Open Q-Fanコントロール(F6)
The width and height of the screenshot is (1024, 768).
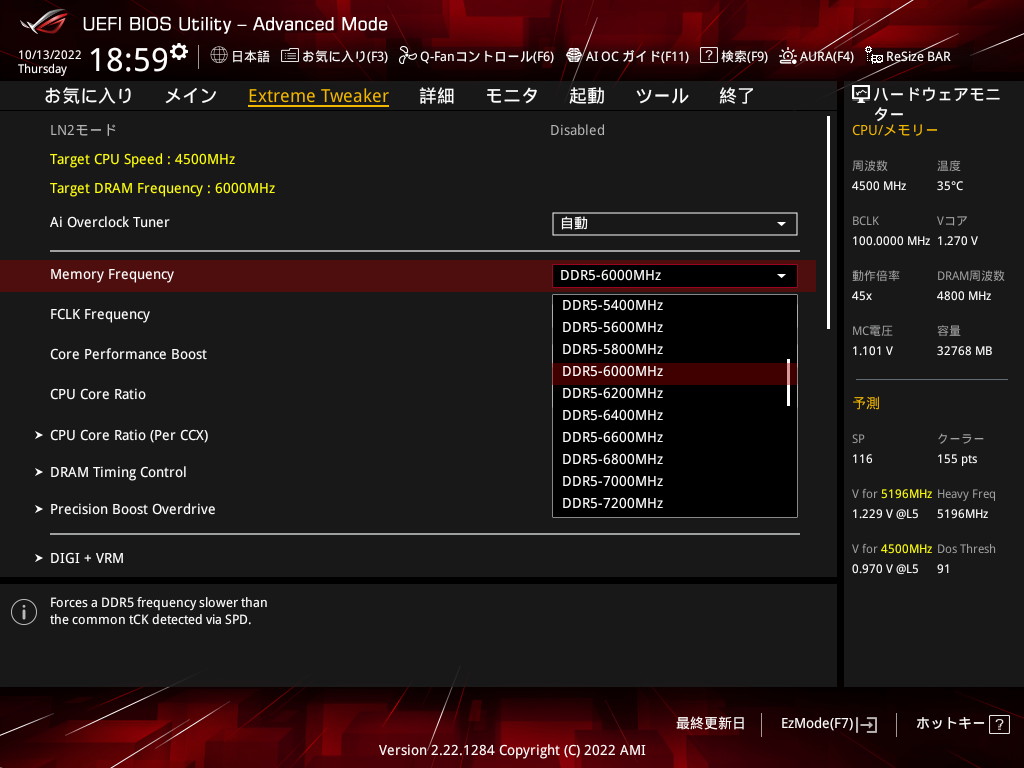(477, 56)
